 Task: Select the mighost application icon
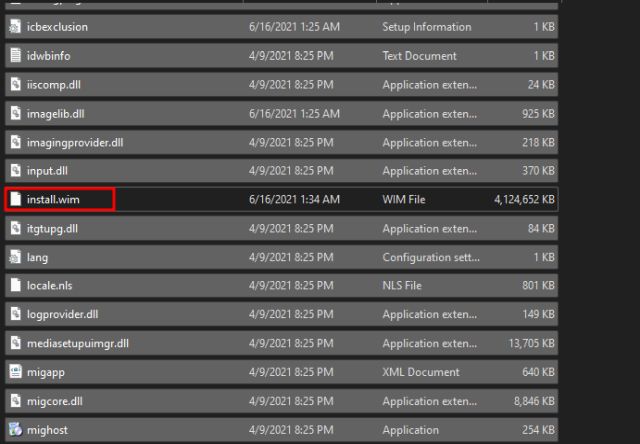coord(15,430)
